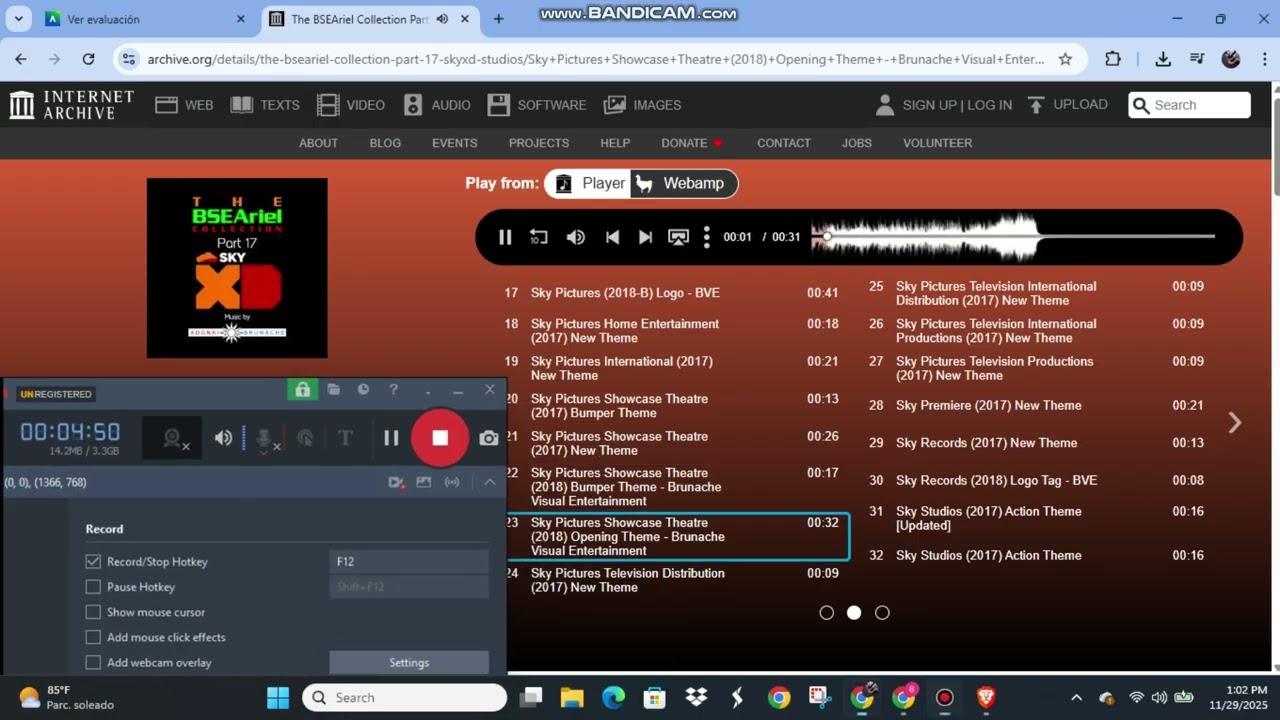Enable Show mouse cursor checkbox
This screenshot has width=1280, height=720.
pyautogui.click(x=93, y=612)
